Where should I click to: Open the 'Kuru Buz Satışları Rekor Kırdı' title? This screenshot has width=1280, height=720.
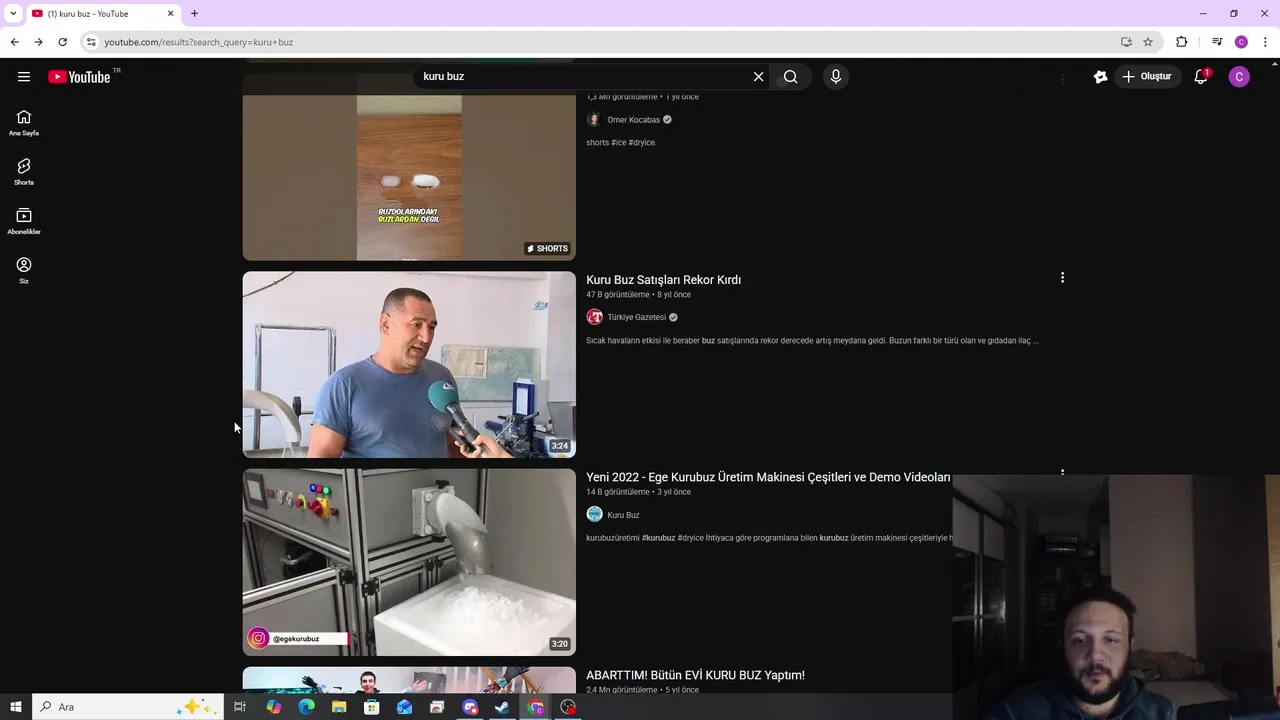(663, 280)
